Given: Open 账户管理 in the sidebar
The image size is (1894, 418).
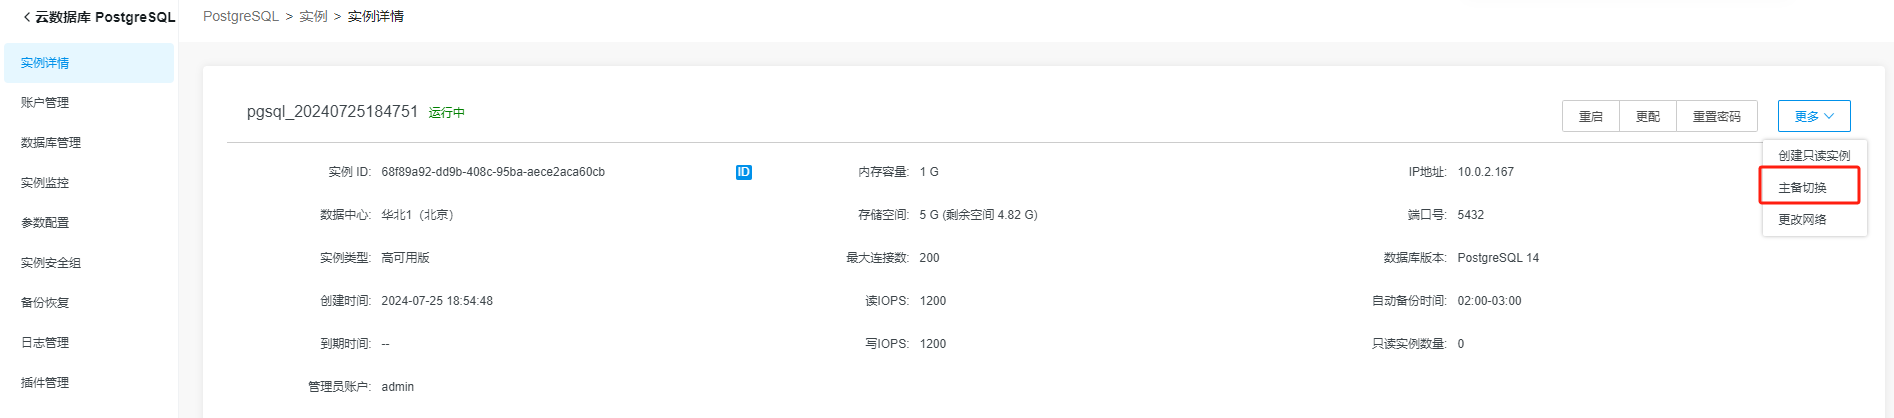Looking at the screenshot, I should [x=45, y=103].
